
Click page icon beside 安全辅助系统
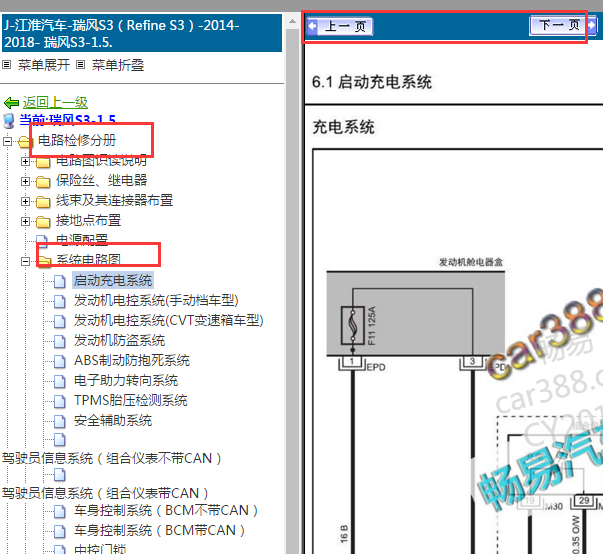[60, 421]
